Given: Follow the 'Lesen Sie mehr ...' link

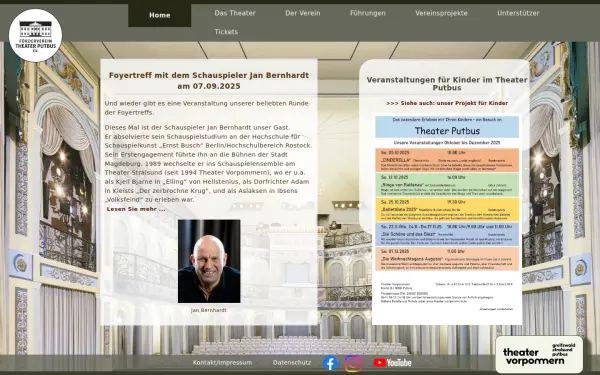Looking at the screenshot, I should [136, 209].
